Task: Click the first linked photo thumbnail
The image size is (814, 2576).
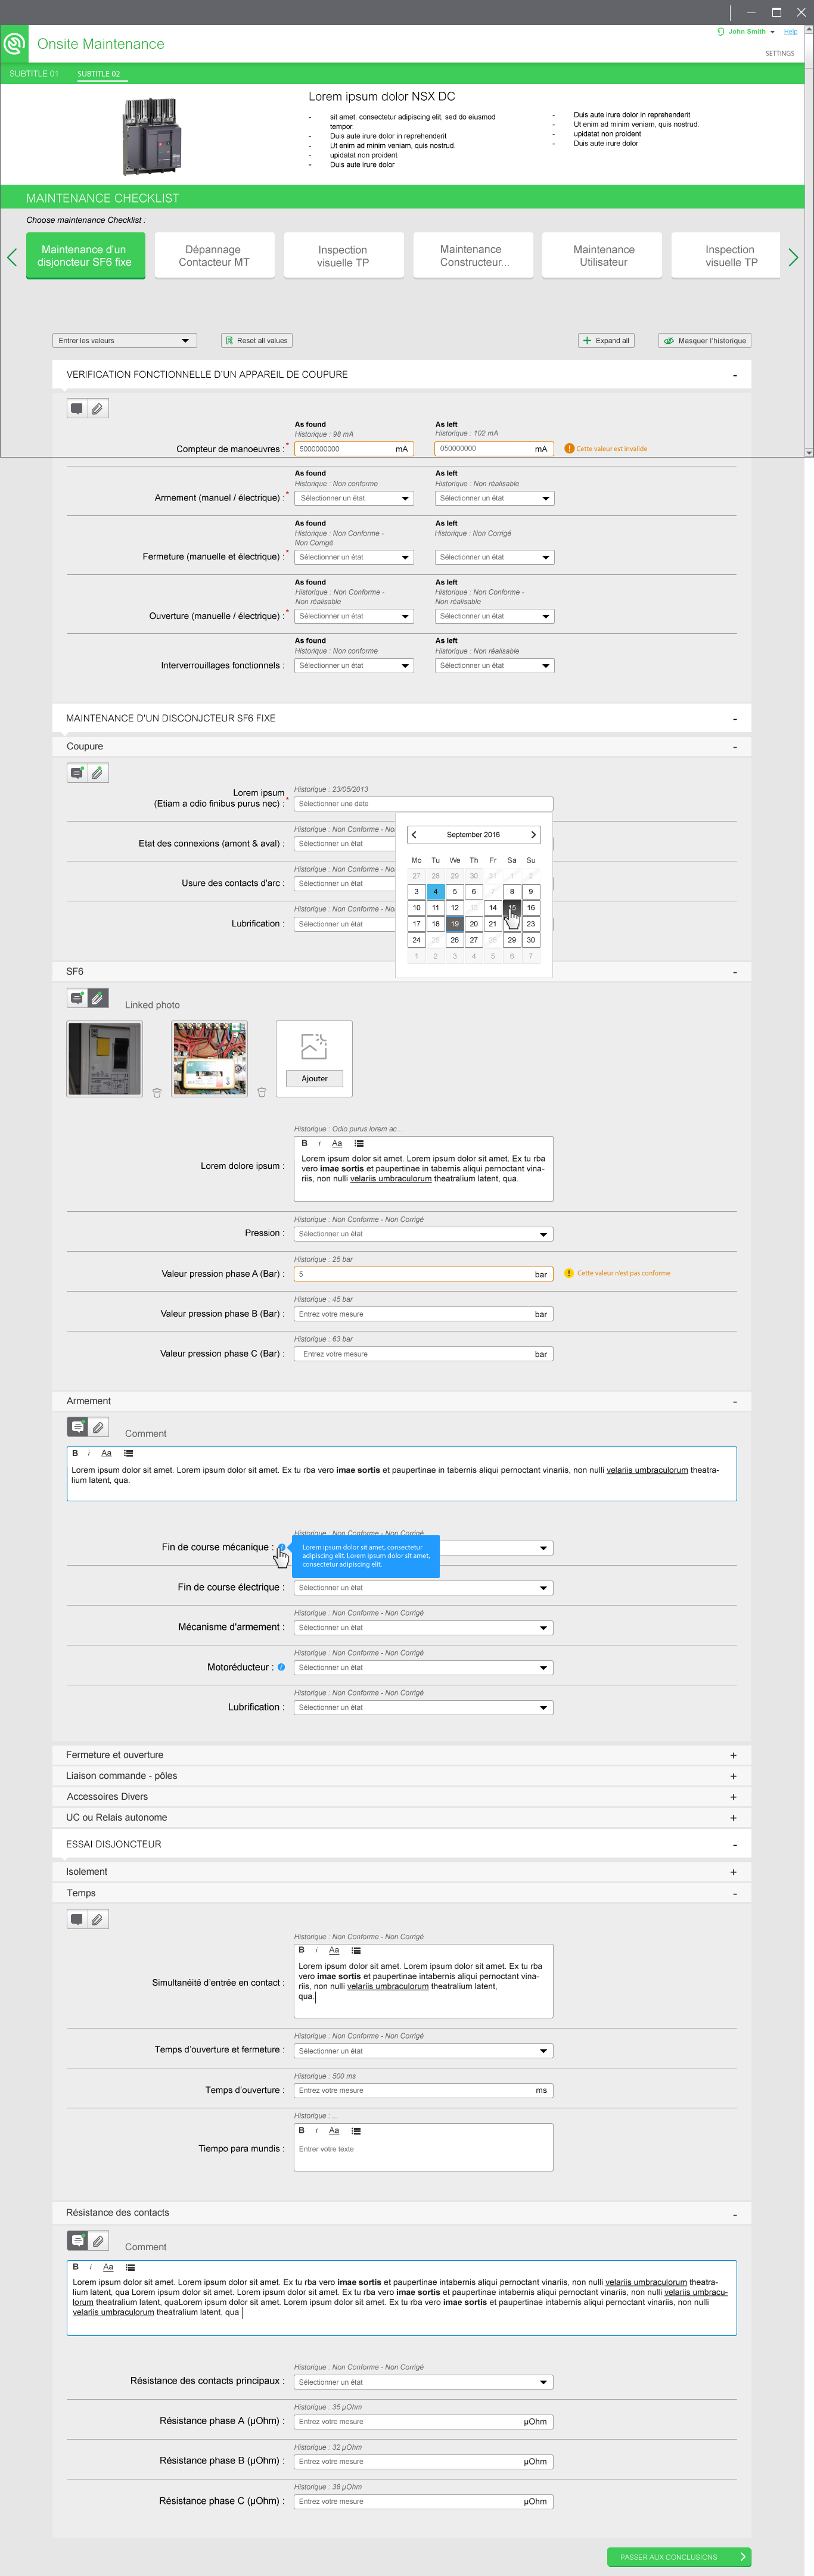Action: pyautogui.click(x=104, y=1058)
